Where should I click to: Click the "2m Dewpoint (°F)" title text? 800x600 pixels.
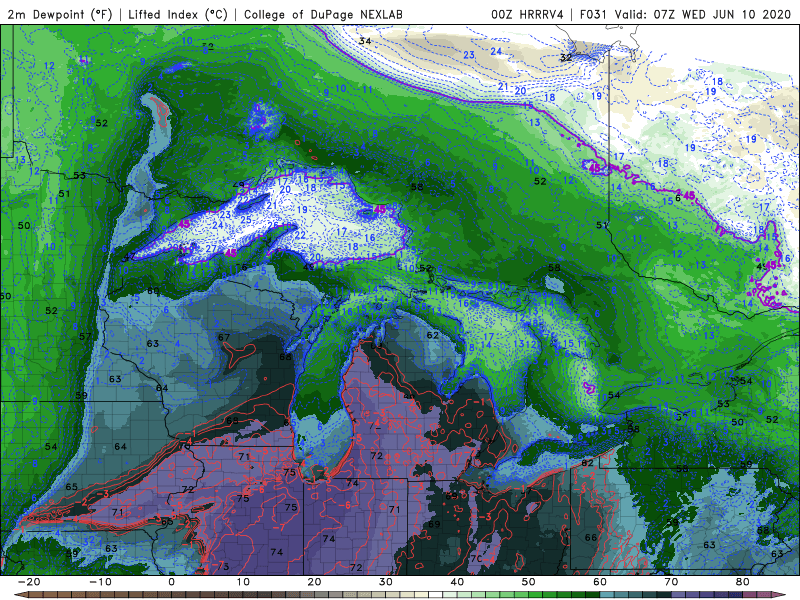(59, 14)
